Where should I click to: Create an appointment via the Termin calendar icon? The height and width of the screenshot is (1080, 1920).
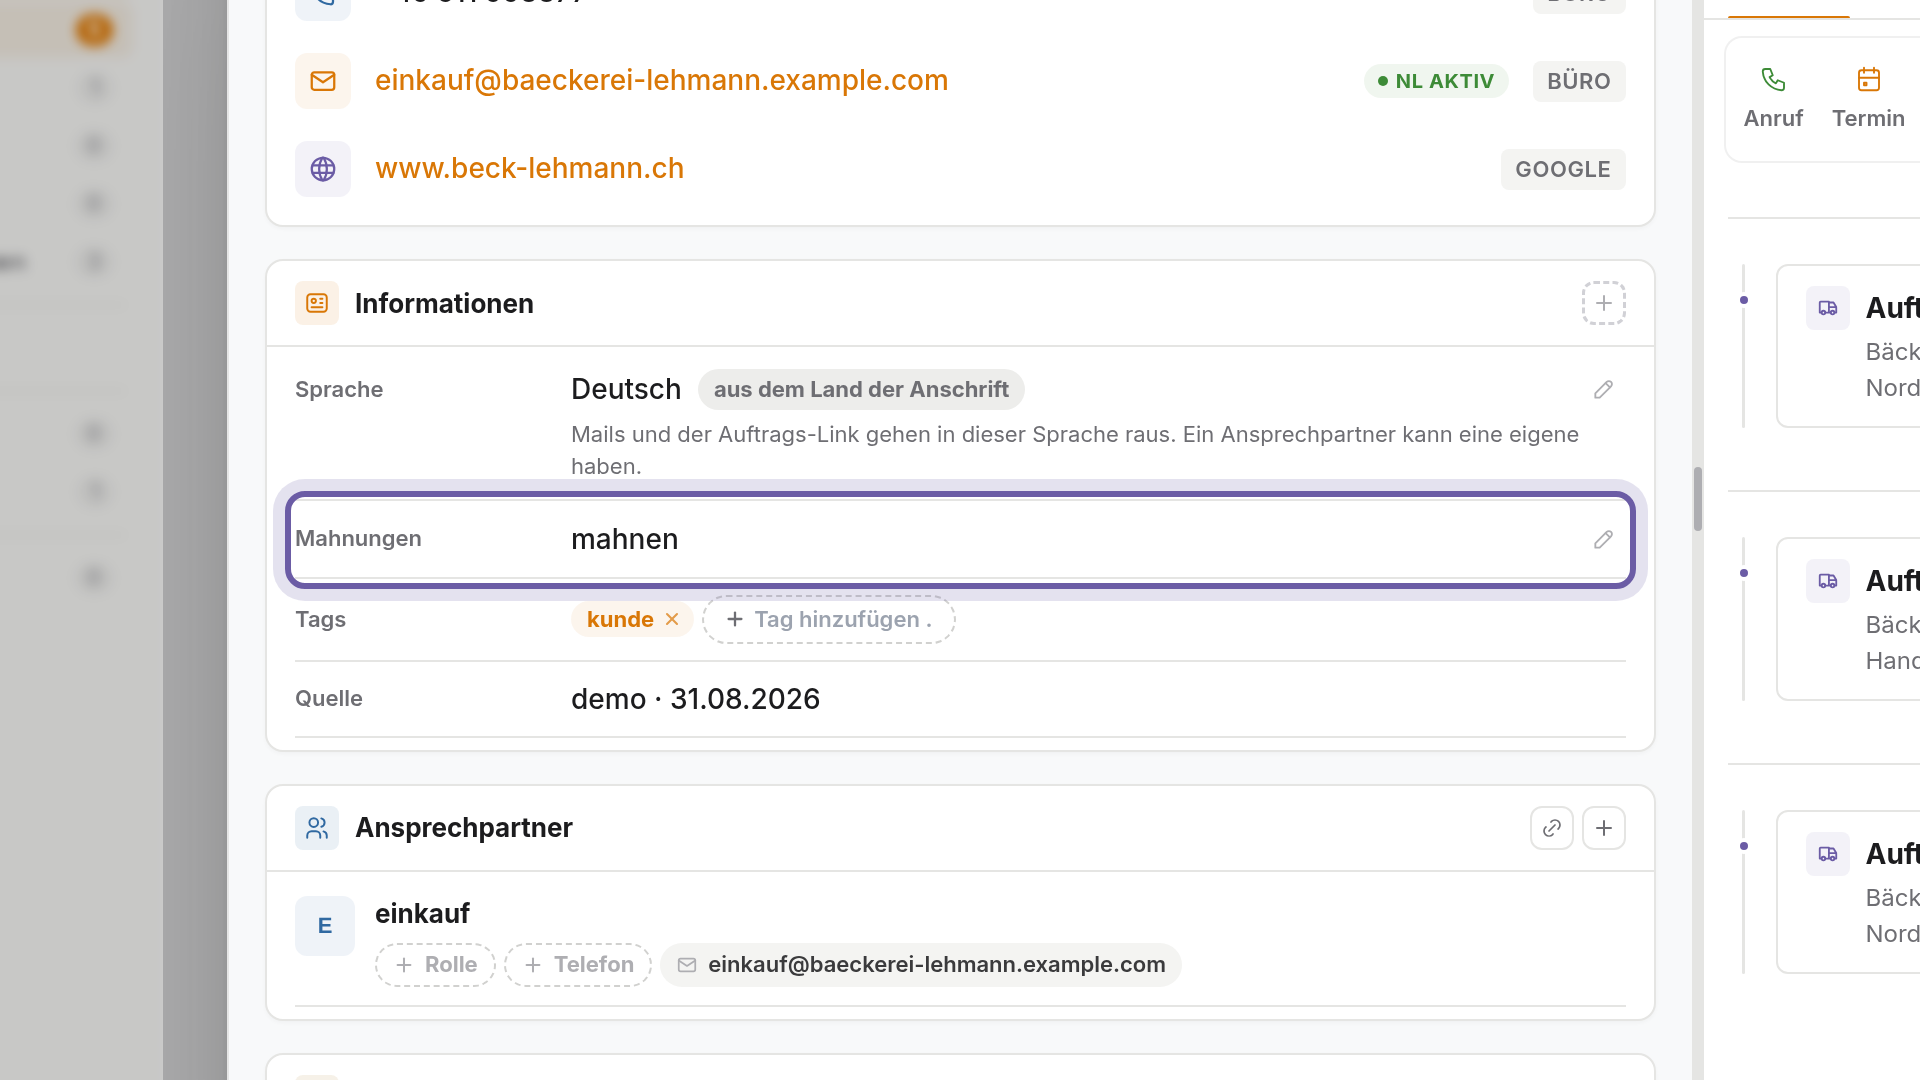coord(1868,79)
